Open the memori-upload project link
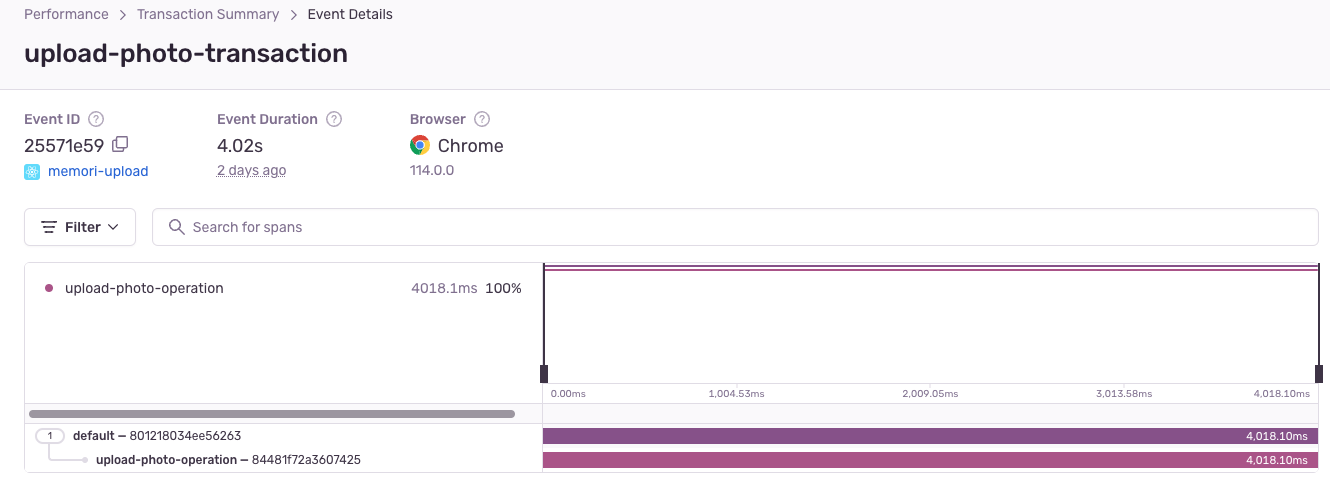 point(98,171)
